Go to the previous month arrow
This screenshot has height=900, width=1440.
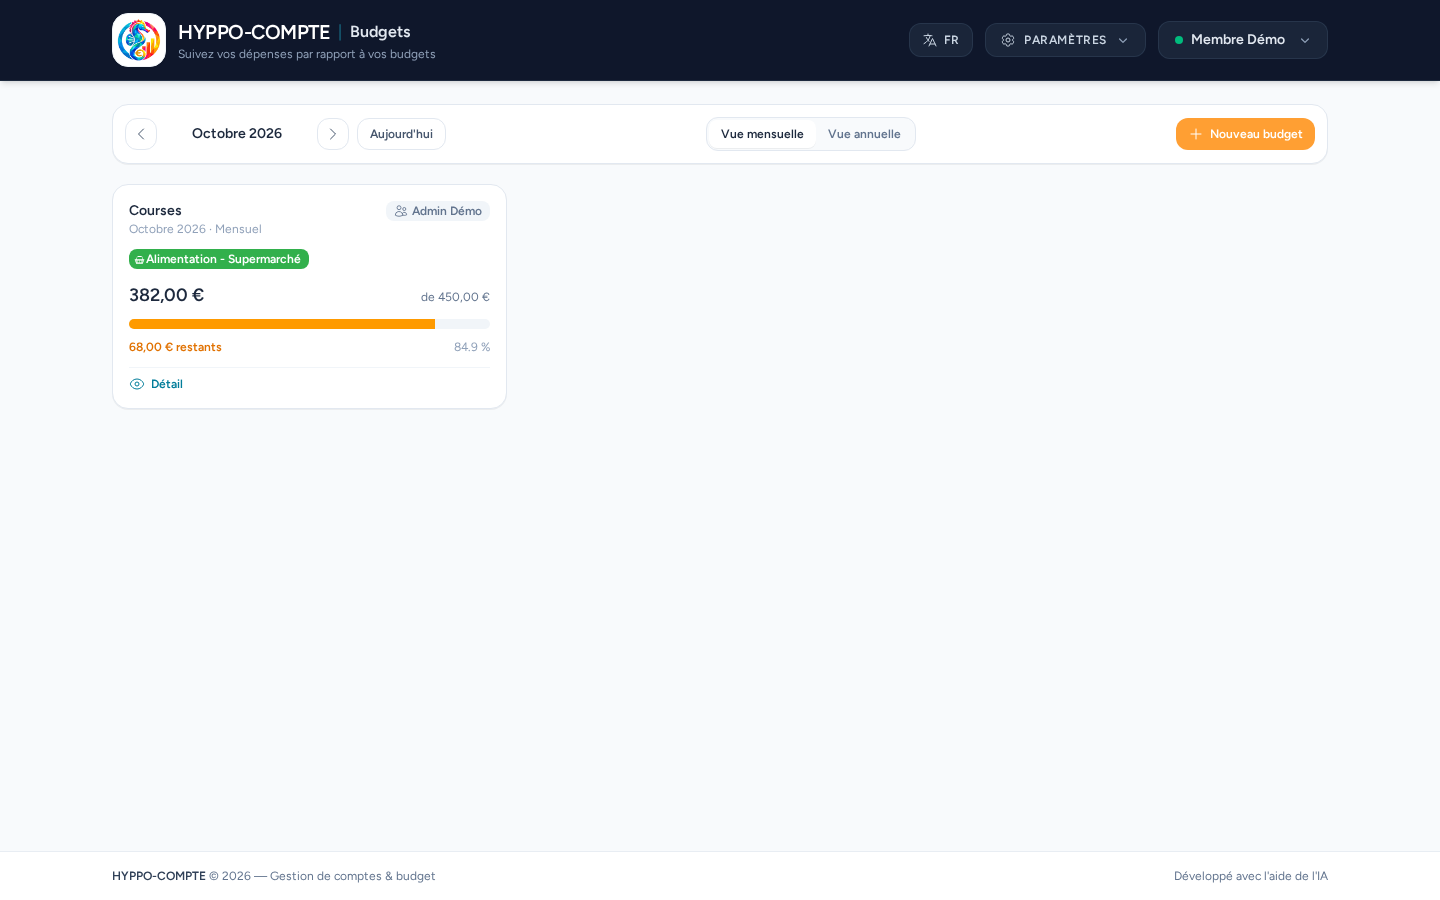(141, 134)
